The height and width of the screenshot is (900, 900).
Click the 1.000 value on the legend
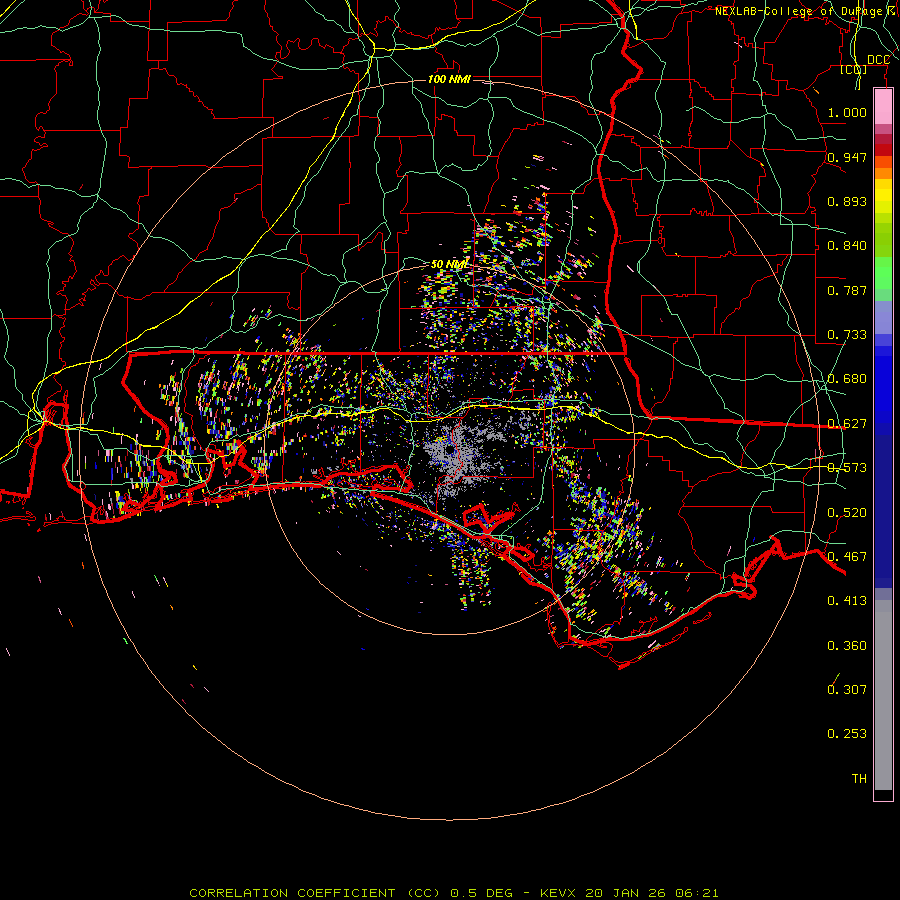click(847, 112)
